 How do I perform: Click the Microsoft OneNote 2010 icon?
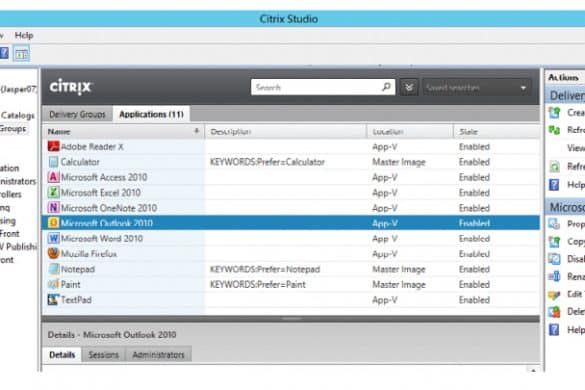[x=53, y=208]
